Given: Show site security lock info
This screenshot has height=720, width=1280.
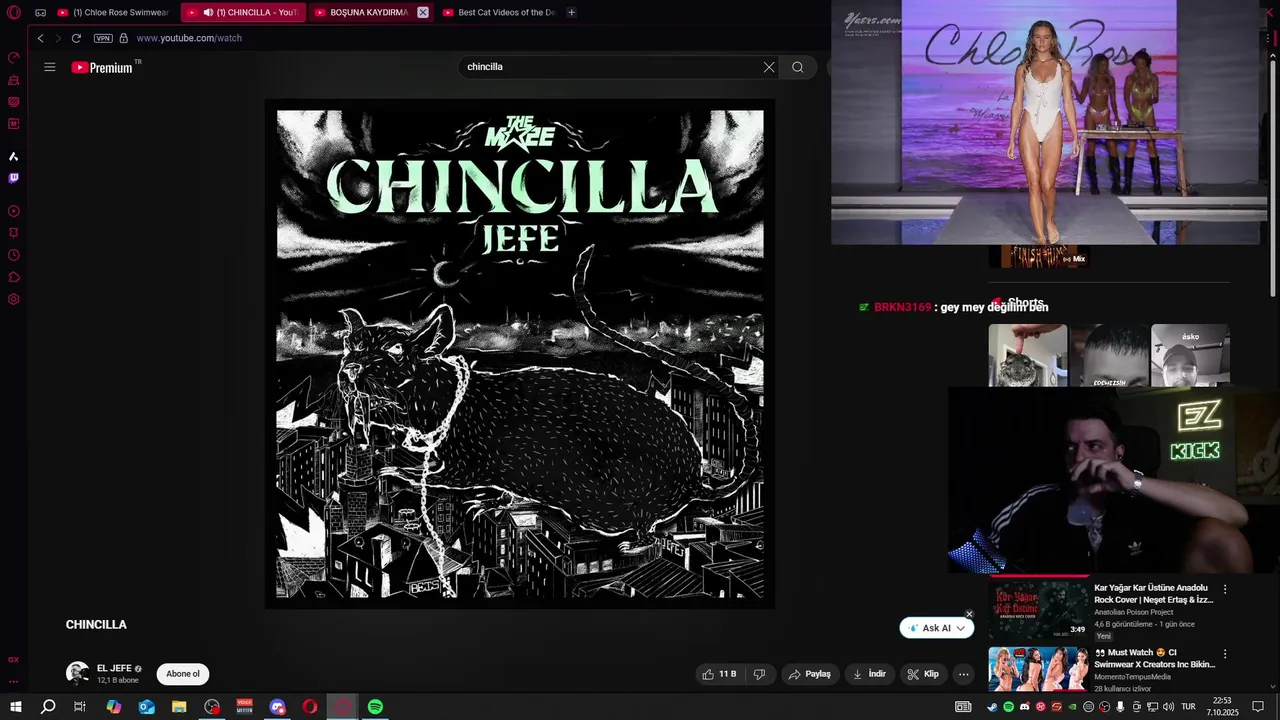Looking at the screenshot, I should click(x=123, y=38).
